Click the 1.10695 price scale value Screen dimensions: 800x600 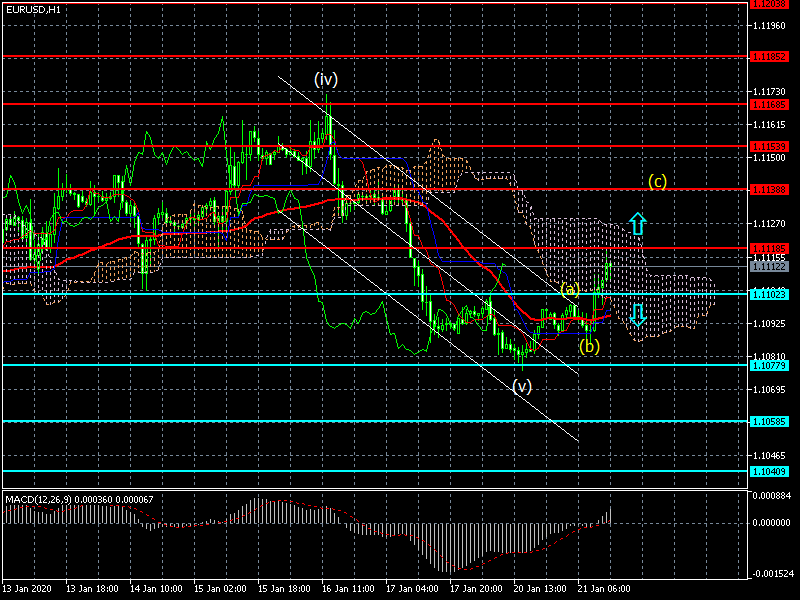tap(769, 390)
